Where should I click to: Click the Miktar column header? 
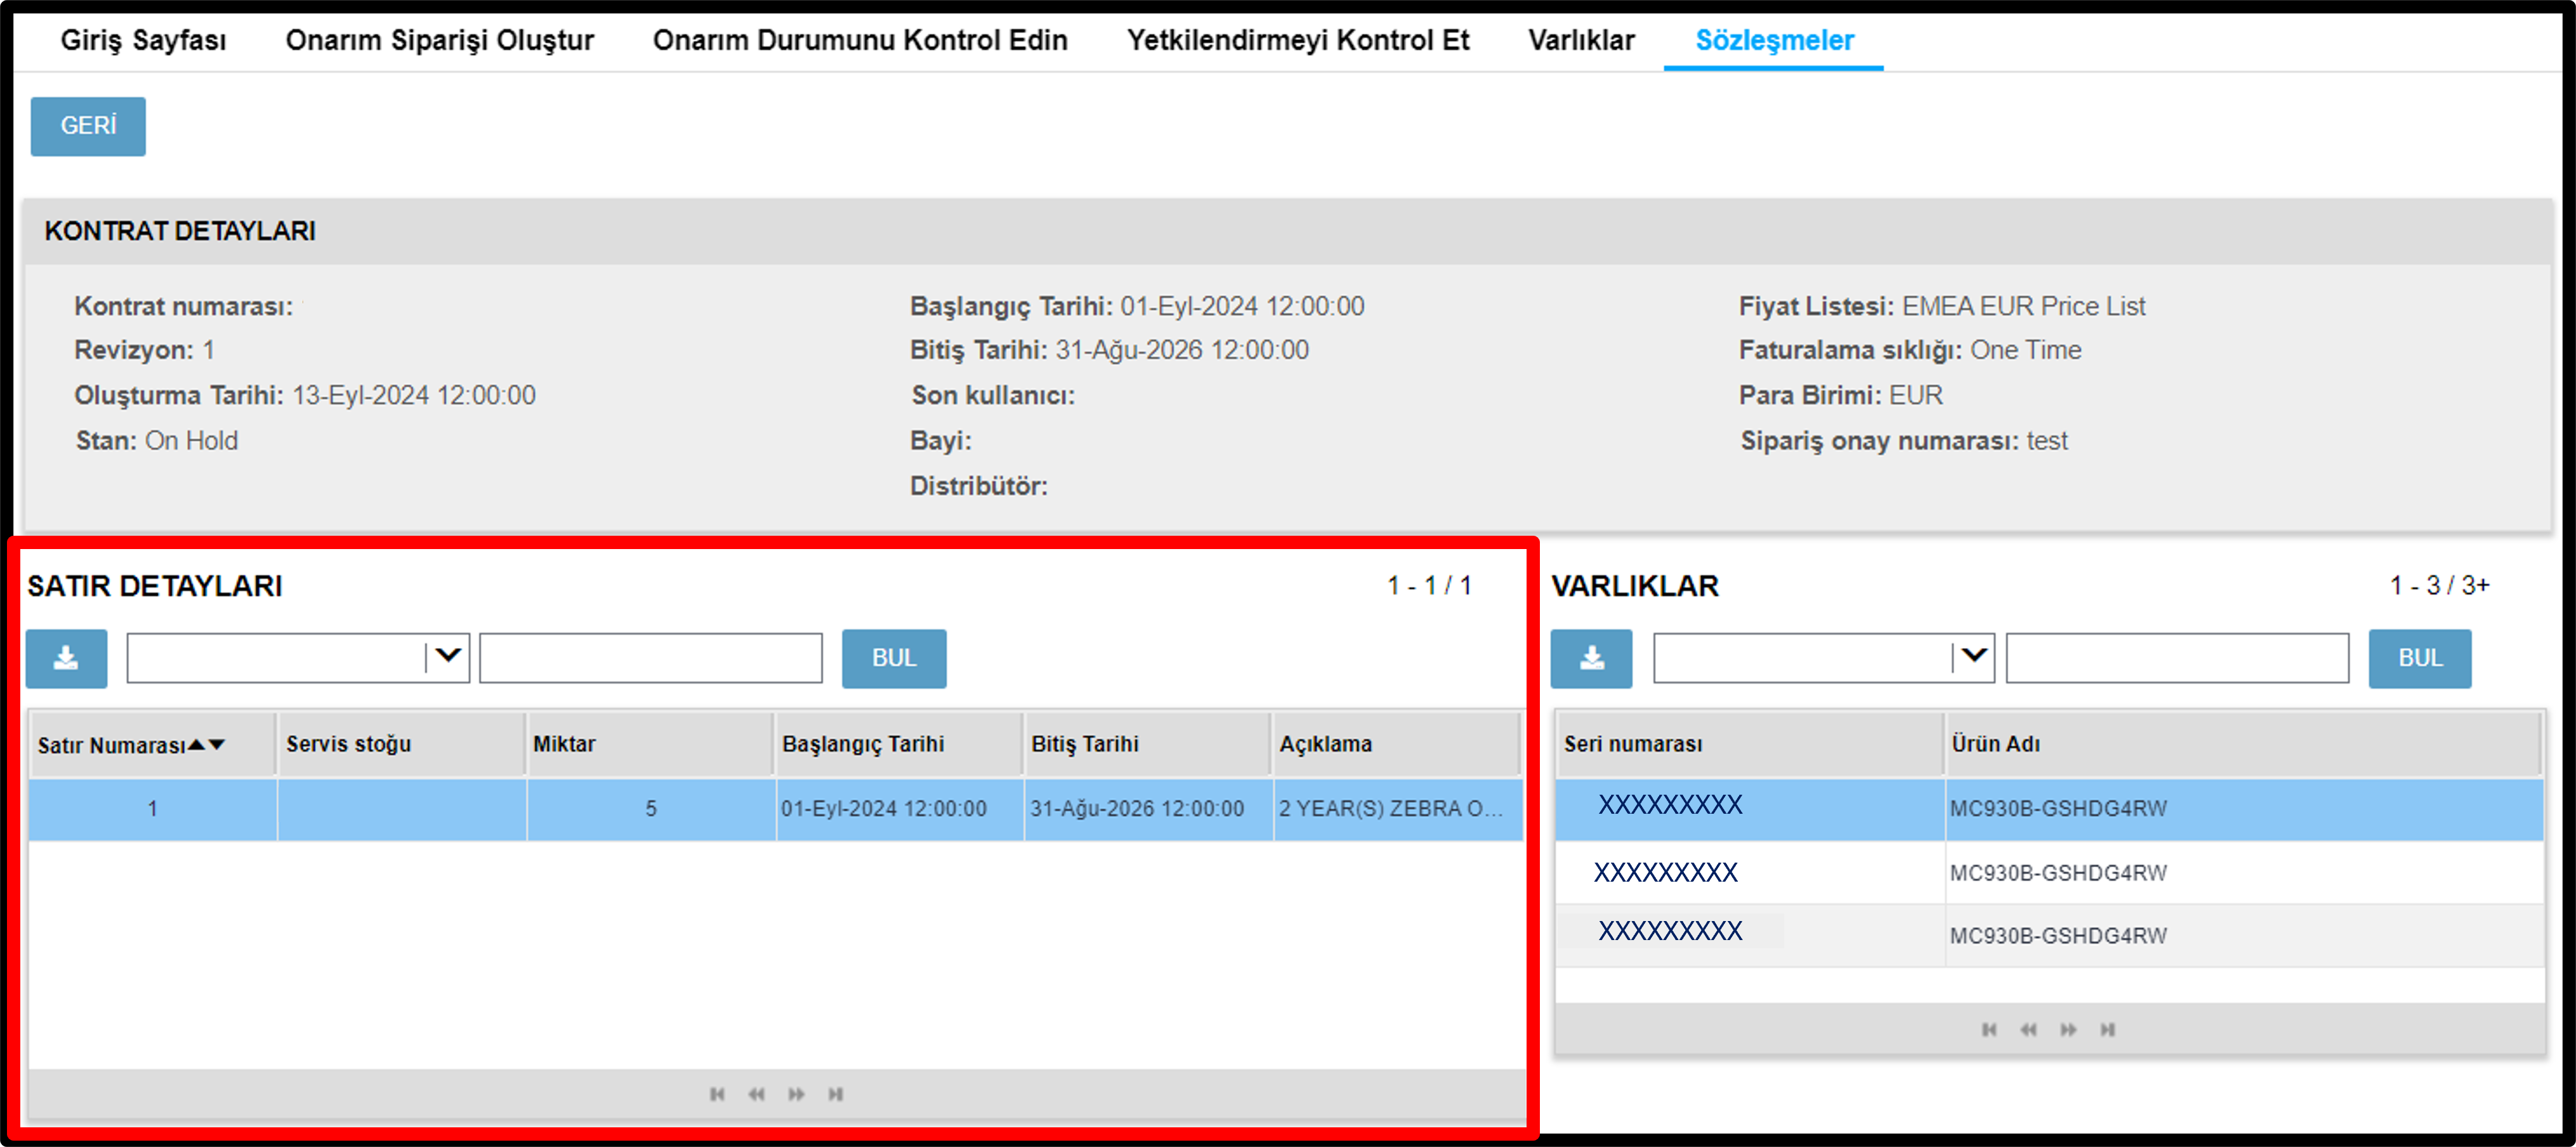[650, 744]
